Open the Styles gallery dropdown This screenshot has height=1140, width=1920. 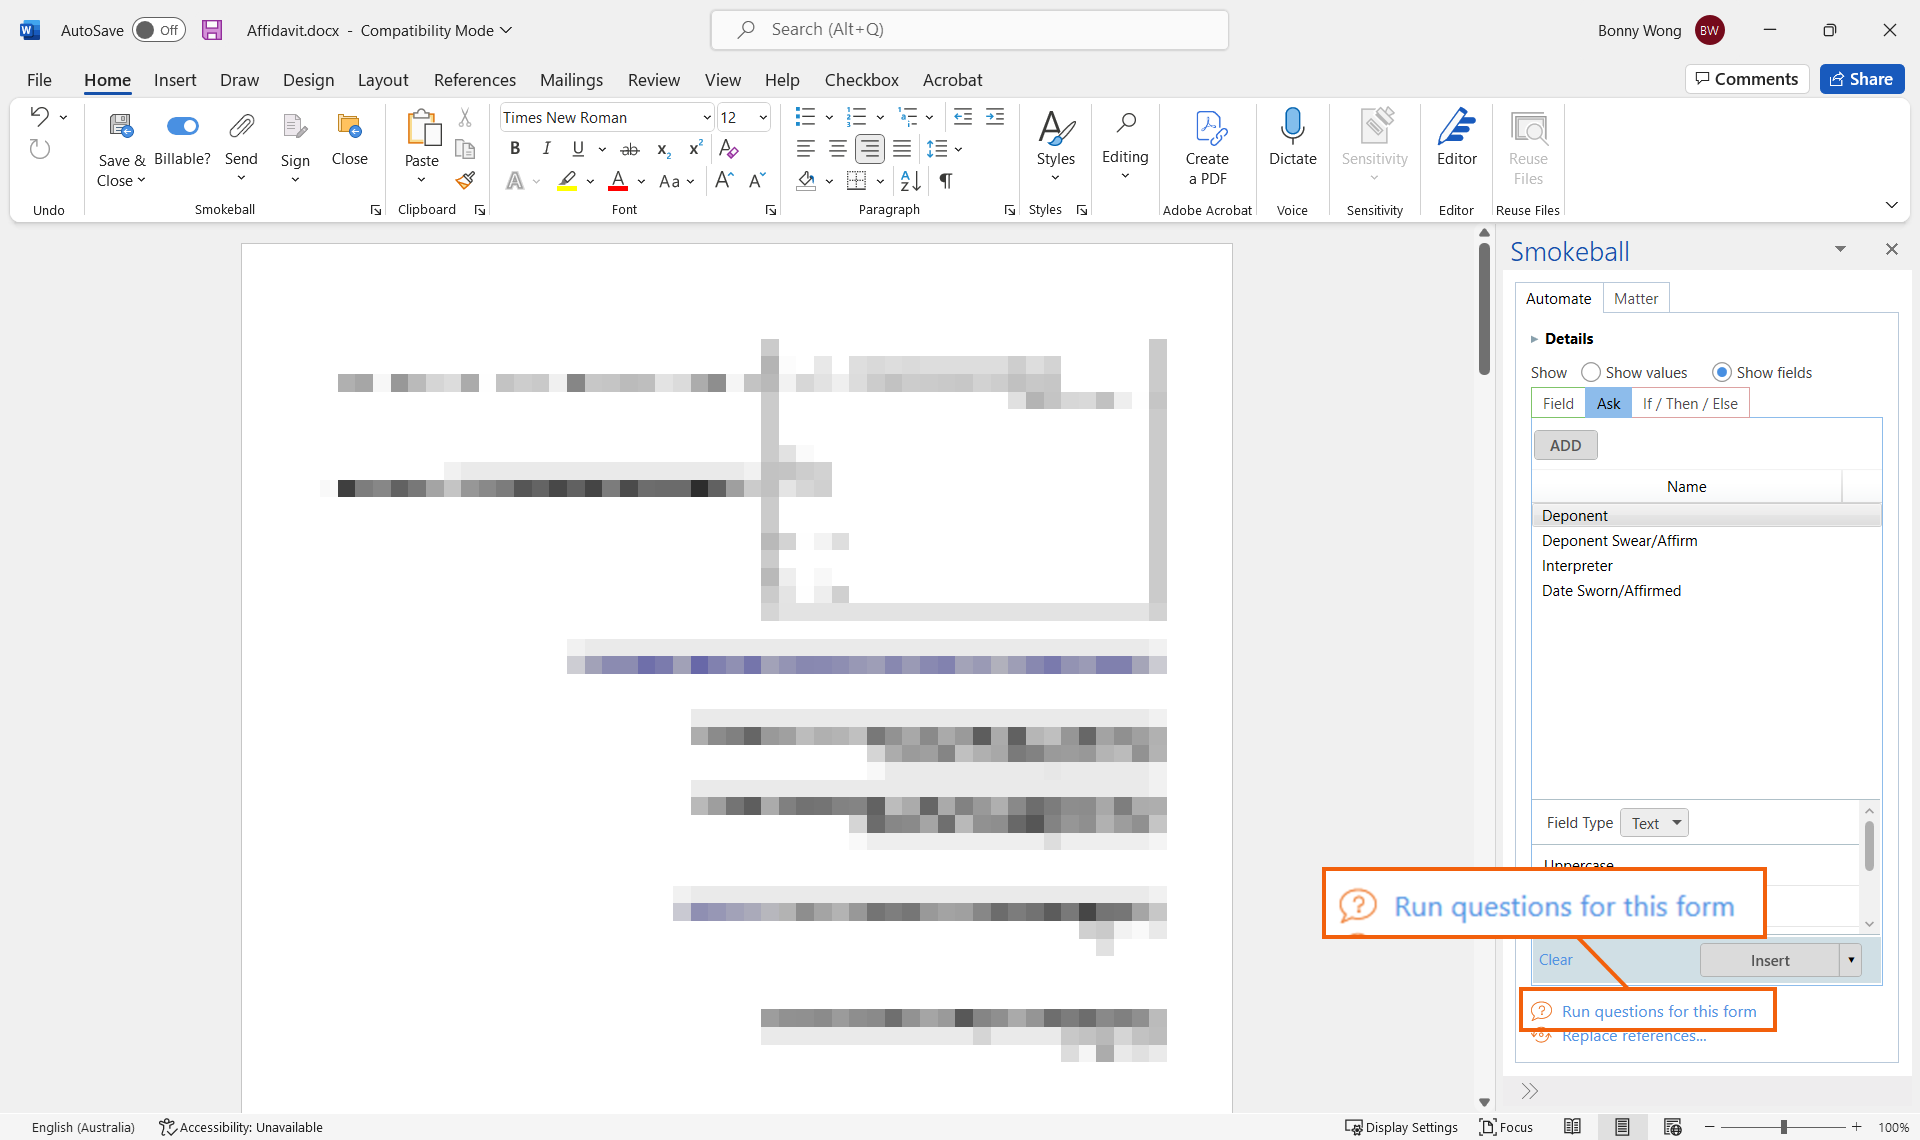[x=1055, y=178]
